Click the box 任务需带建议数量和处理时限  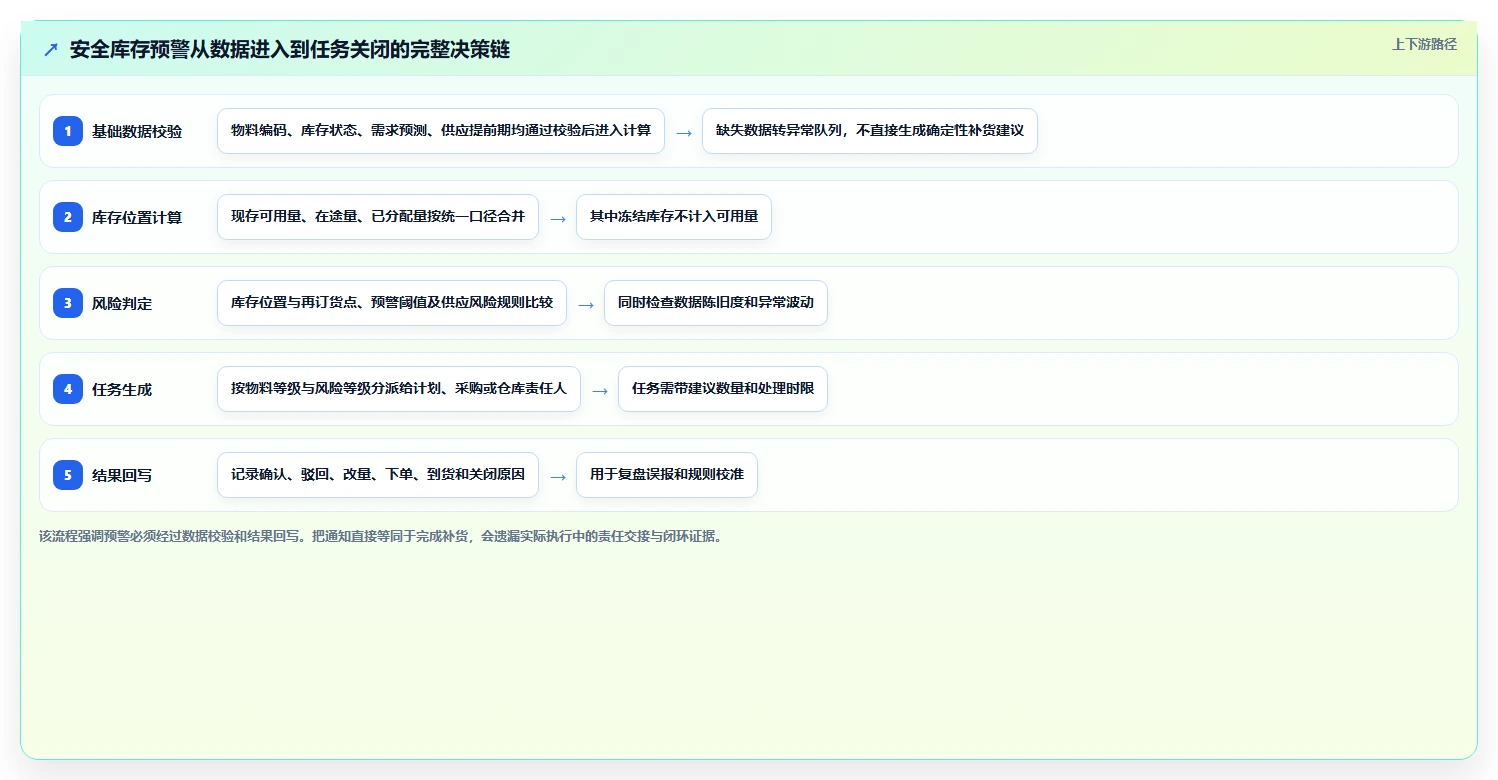point(723,389)
